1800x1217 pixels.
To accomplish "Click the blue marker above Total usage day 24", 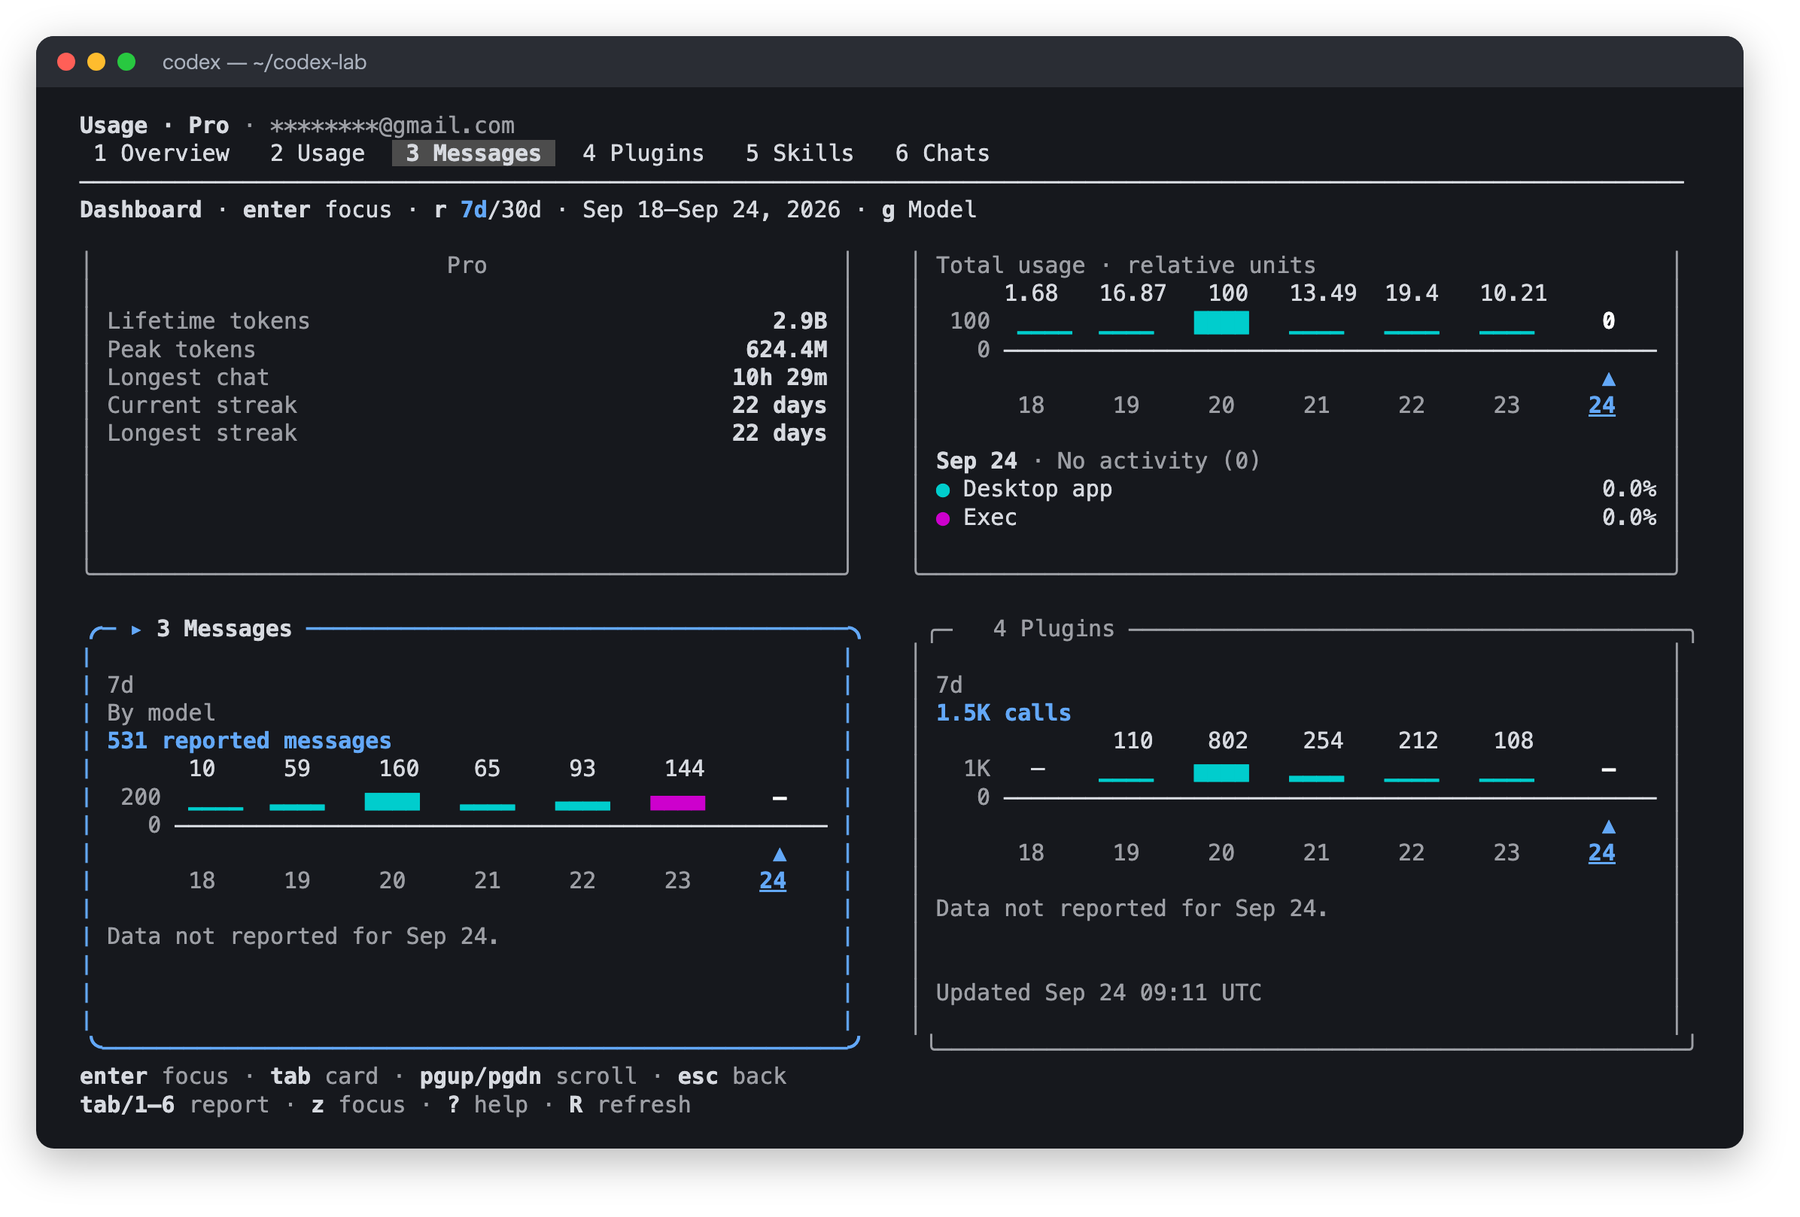I will point(1608,379).
